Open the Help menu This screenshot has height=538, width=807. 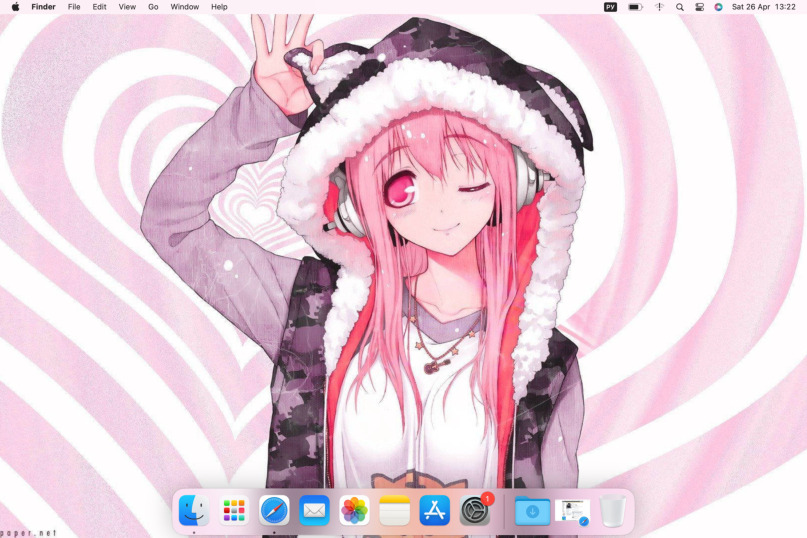(219, 7)
